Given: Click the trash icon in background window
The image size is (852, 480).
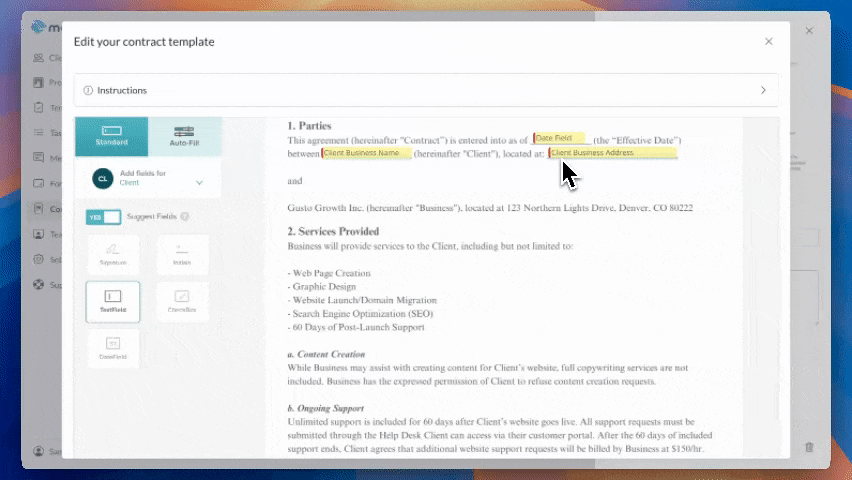Looking at the screenshot, I should (x=809, y=447).
